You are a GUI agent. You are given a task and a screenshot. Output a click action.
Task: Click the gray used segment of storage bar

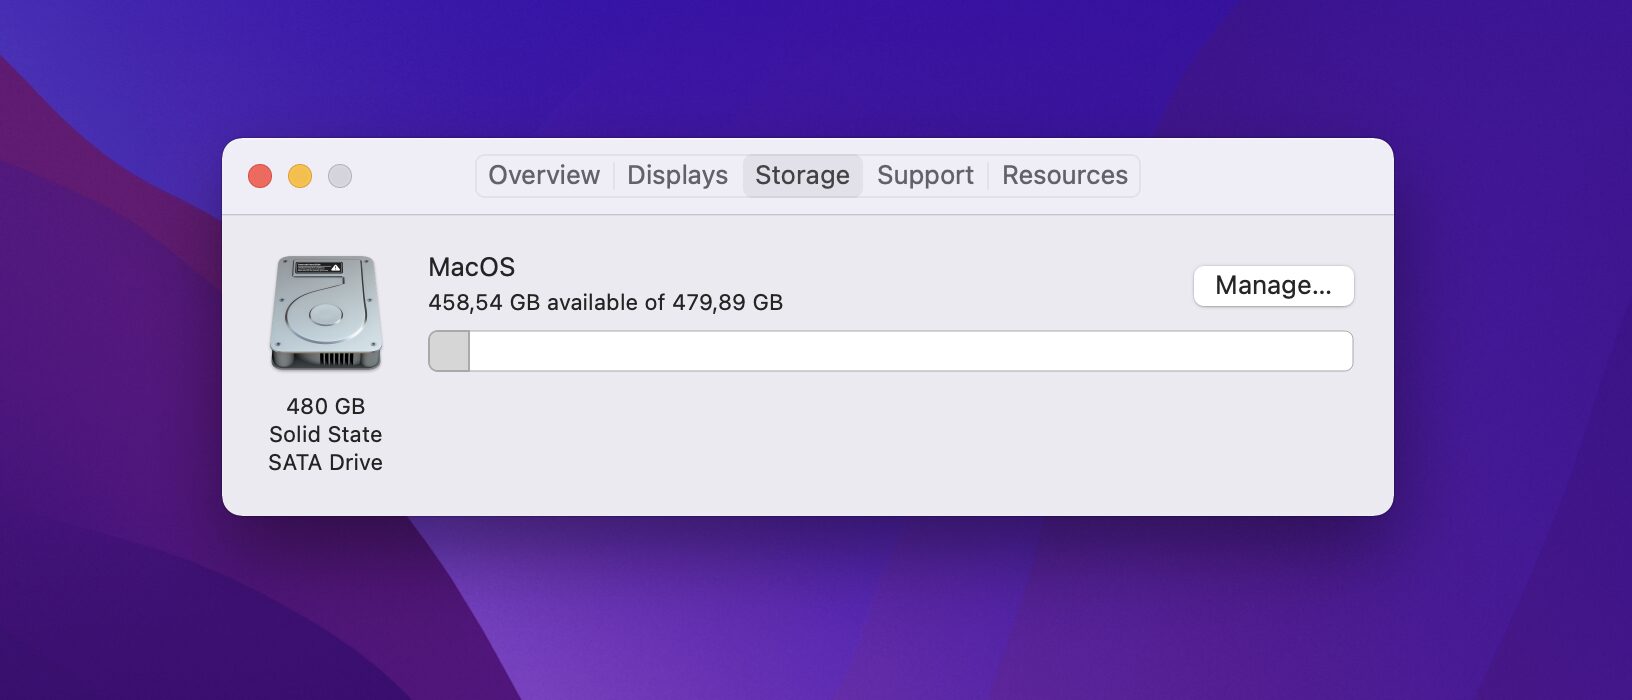[449, 352]
